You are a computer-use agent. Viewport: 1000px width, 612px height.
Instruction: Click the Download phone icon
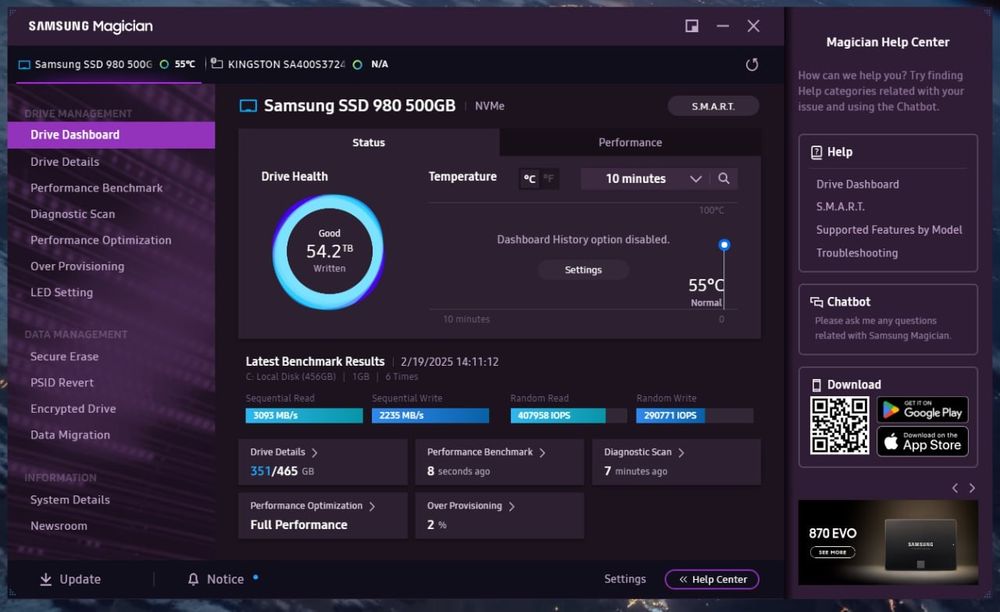coord(816,385)
